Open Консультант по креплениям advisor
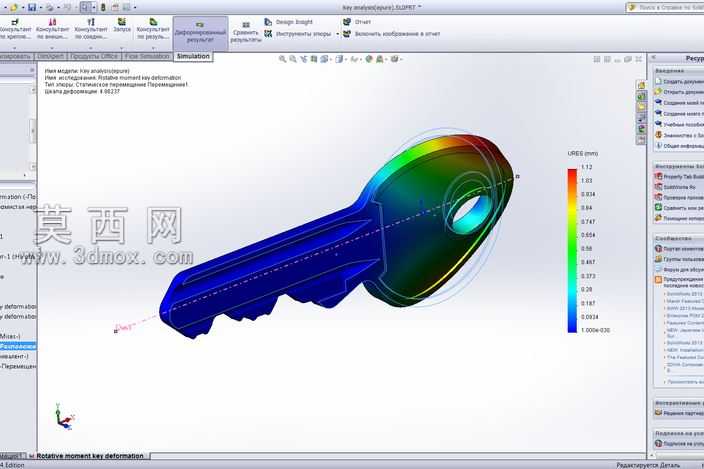The image size is (704, 469). [16, 29]
